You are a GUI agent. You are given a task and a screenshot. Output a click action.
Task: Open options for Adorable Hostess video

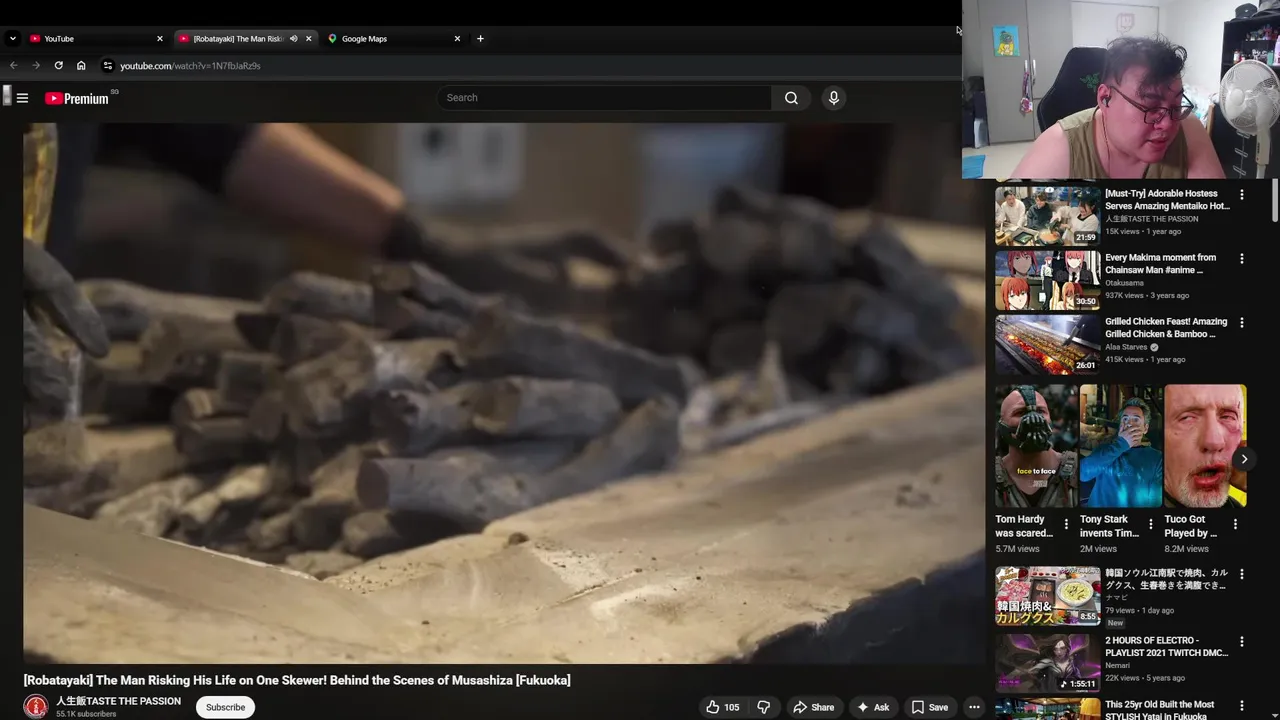(x=1242, y=195)
